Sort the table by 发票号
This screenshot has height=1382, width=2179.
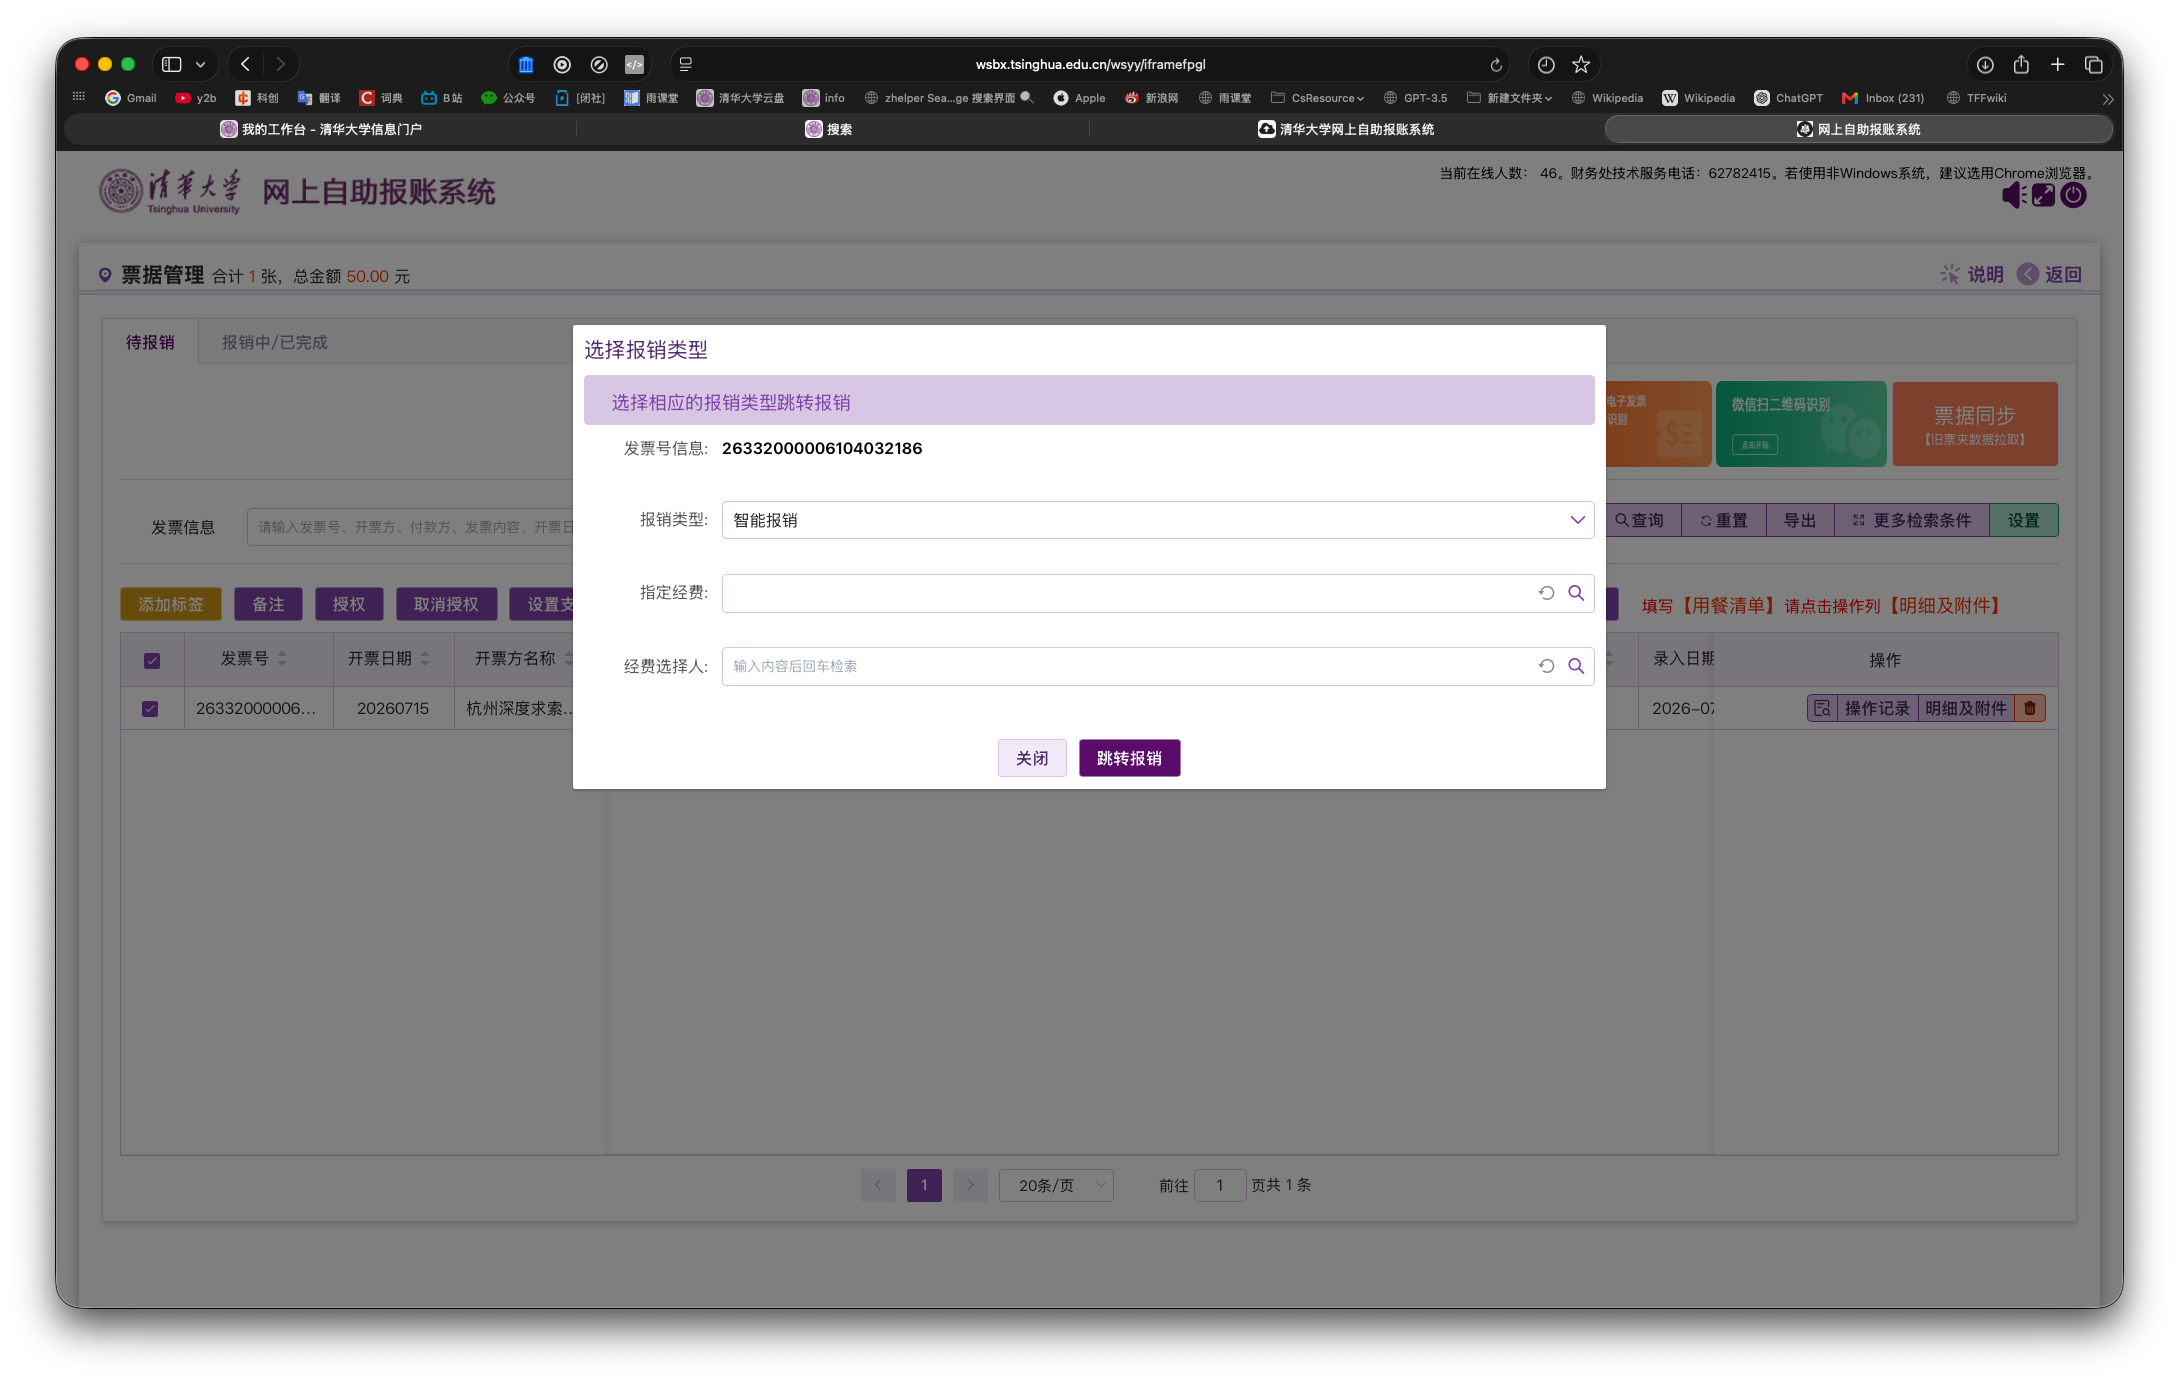click(x=282, y=659)
